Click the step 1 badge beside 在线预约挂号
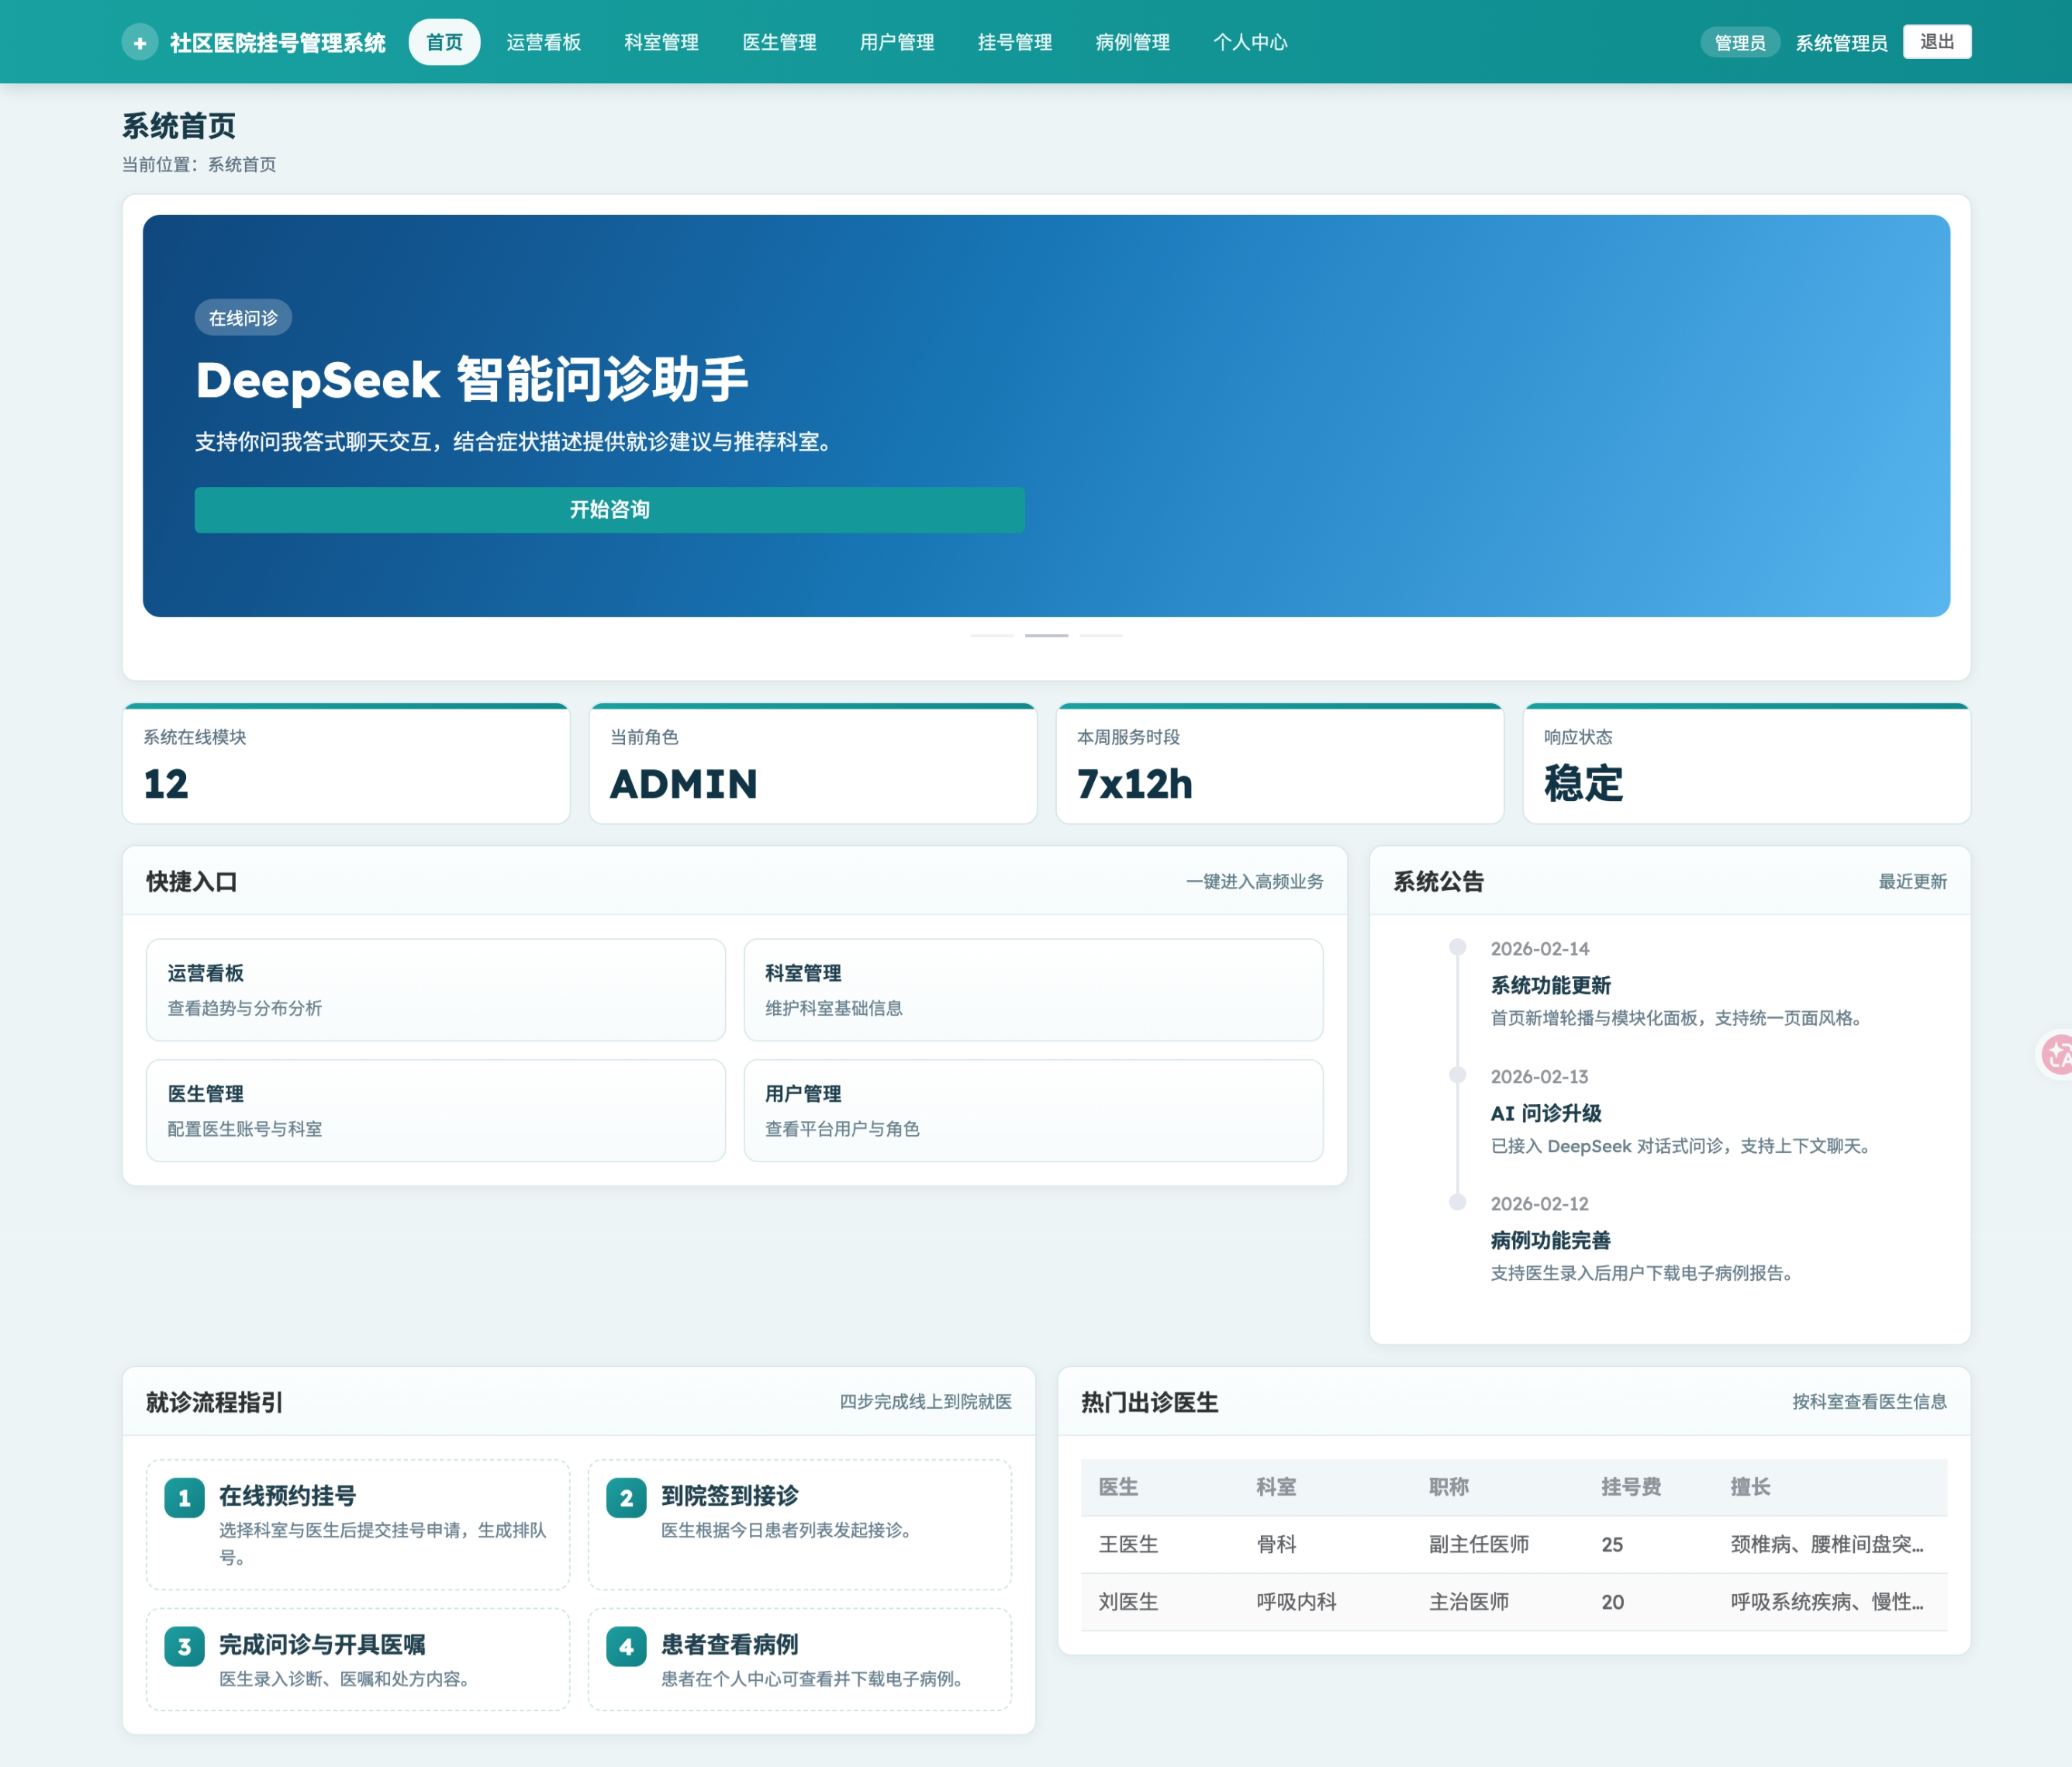Image resolution: width=2072 pixels, height=1767 pixels. [x=184, y=1497]
